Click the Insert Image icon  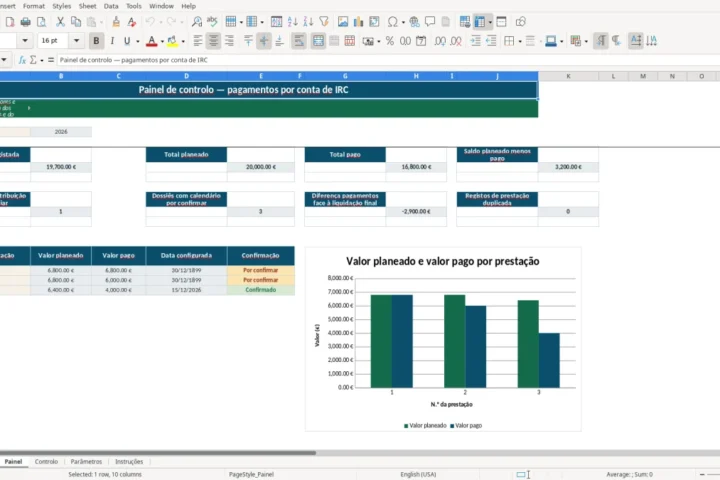(x=343, y=22)
